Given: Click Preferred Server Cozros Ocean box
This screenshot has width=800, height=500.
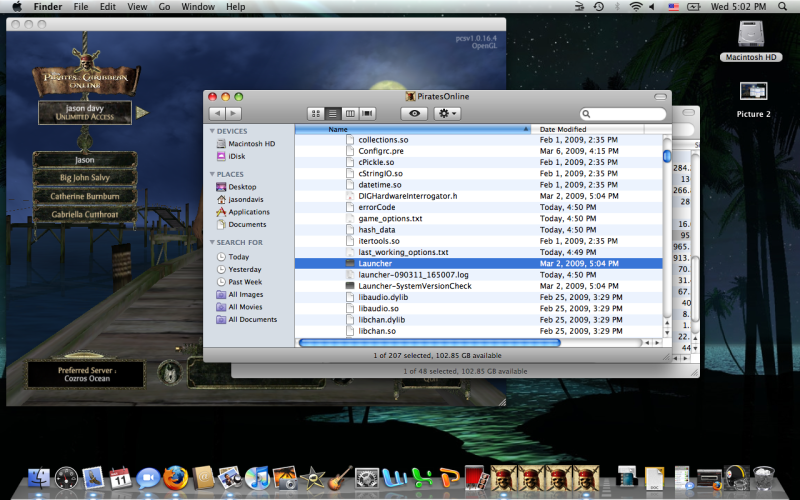Looking at the screenshot, I should pyautogui.click(x=86, y=374).
